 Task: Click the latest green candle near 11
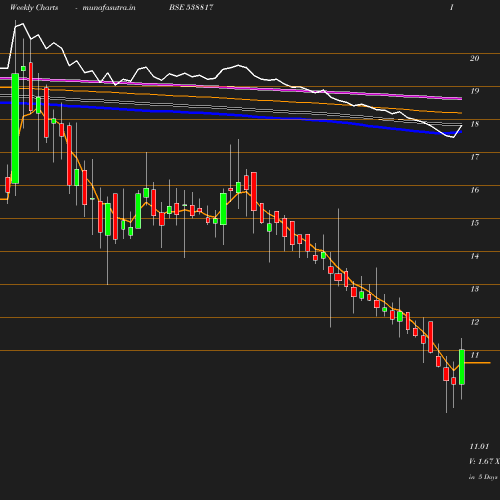[x=462, y=367]
